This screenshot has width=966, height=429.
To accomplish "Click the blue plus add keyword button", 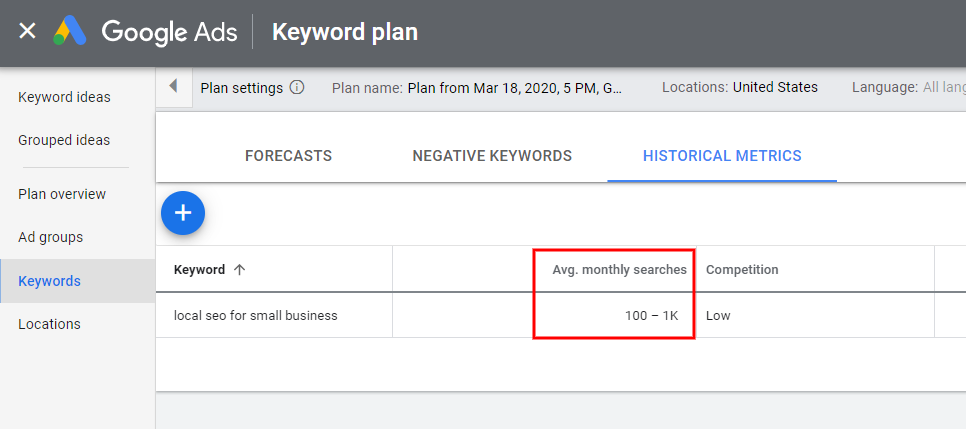I will (x=183, y=214).
